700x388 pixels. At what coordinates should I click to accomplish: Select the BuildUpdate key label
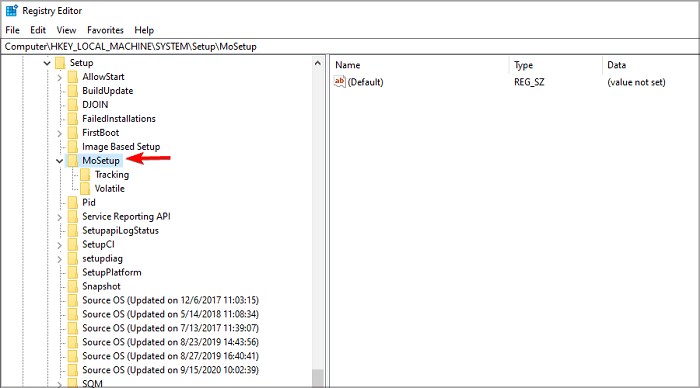pos(108,91)
